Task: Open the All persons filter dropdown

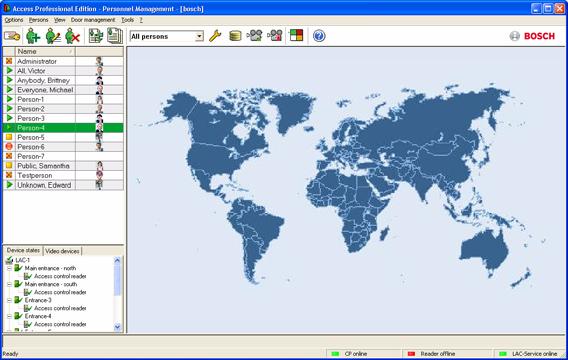Action: coord(199,36)
